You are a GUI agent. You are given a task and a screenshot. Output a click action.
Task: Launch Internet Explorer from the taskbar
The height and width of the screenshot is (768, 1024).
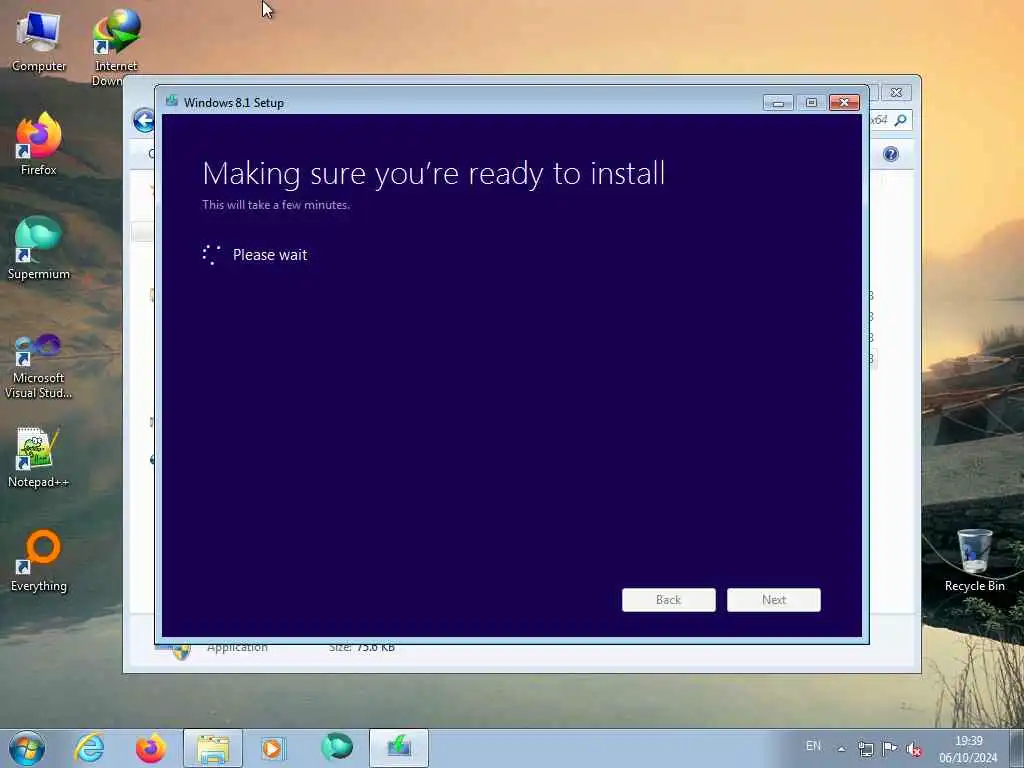tap(89, 748)
